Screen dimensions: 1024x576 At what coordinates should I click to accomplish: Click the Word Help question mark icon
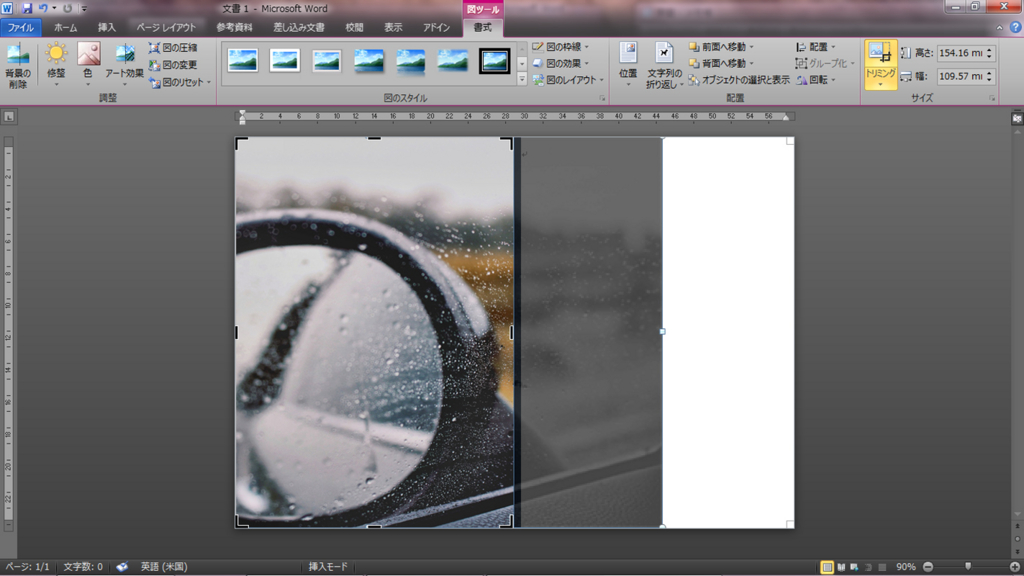1015,27
